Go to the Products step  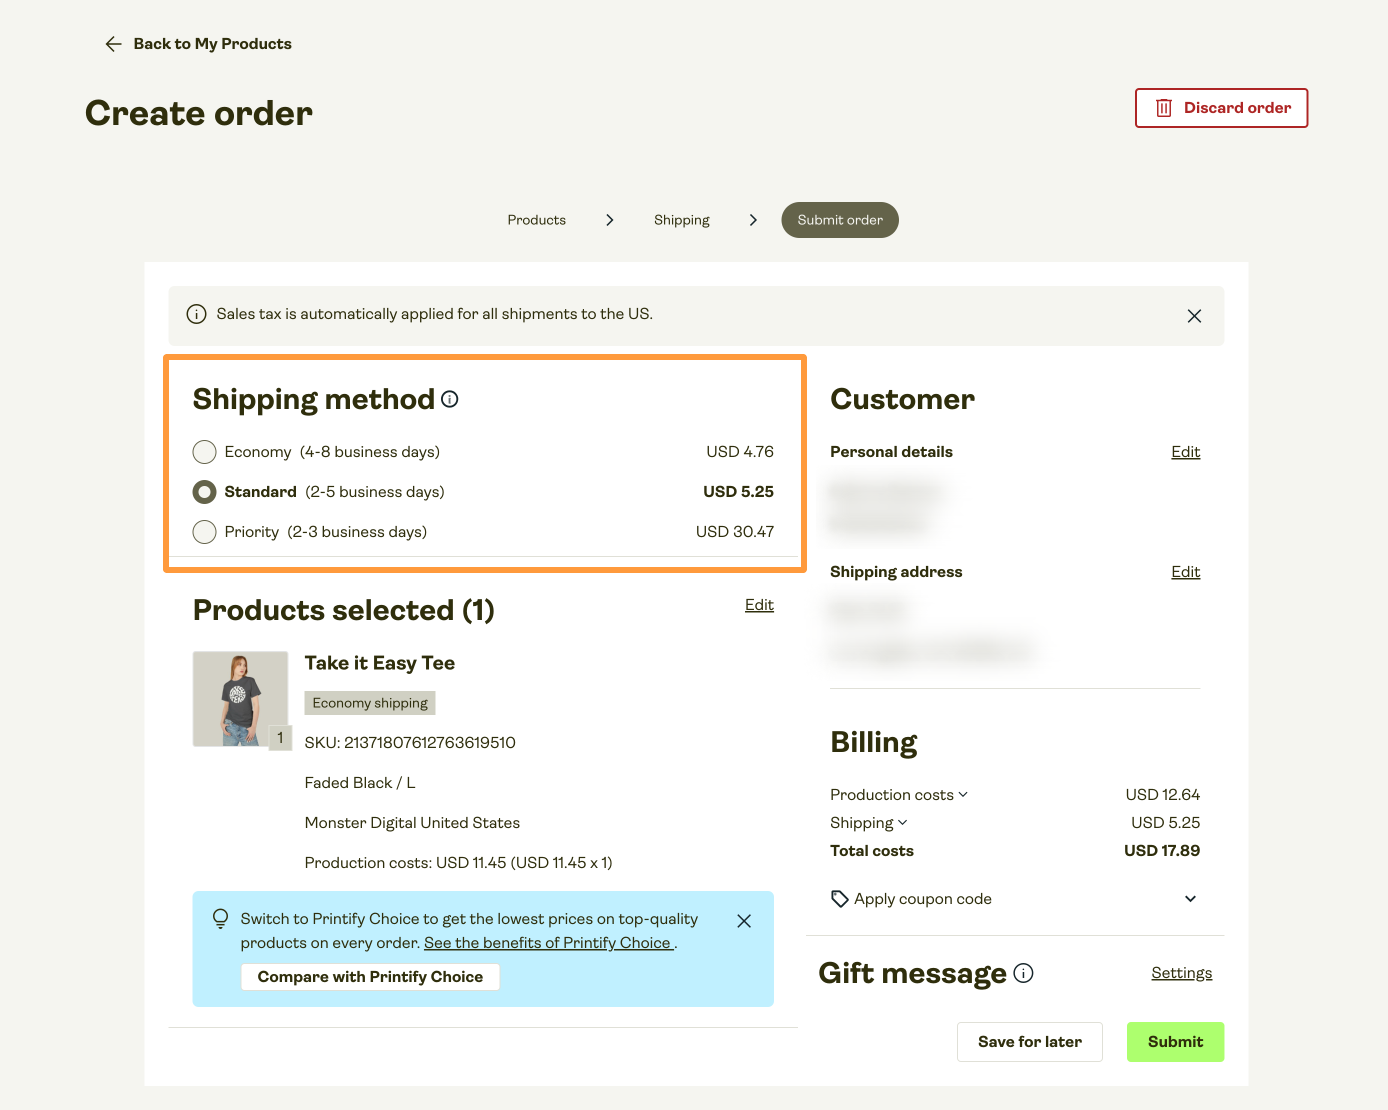click(x=536, y=220)
